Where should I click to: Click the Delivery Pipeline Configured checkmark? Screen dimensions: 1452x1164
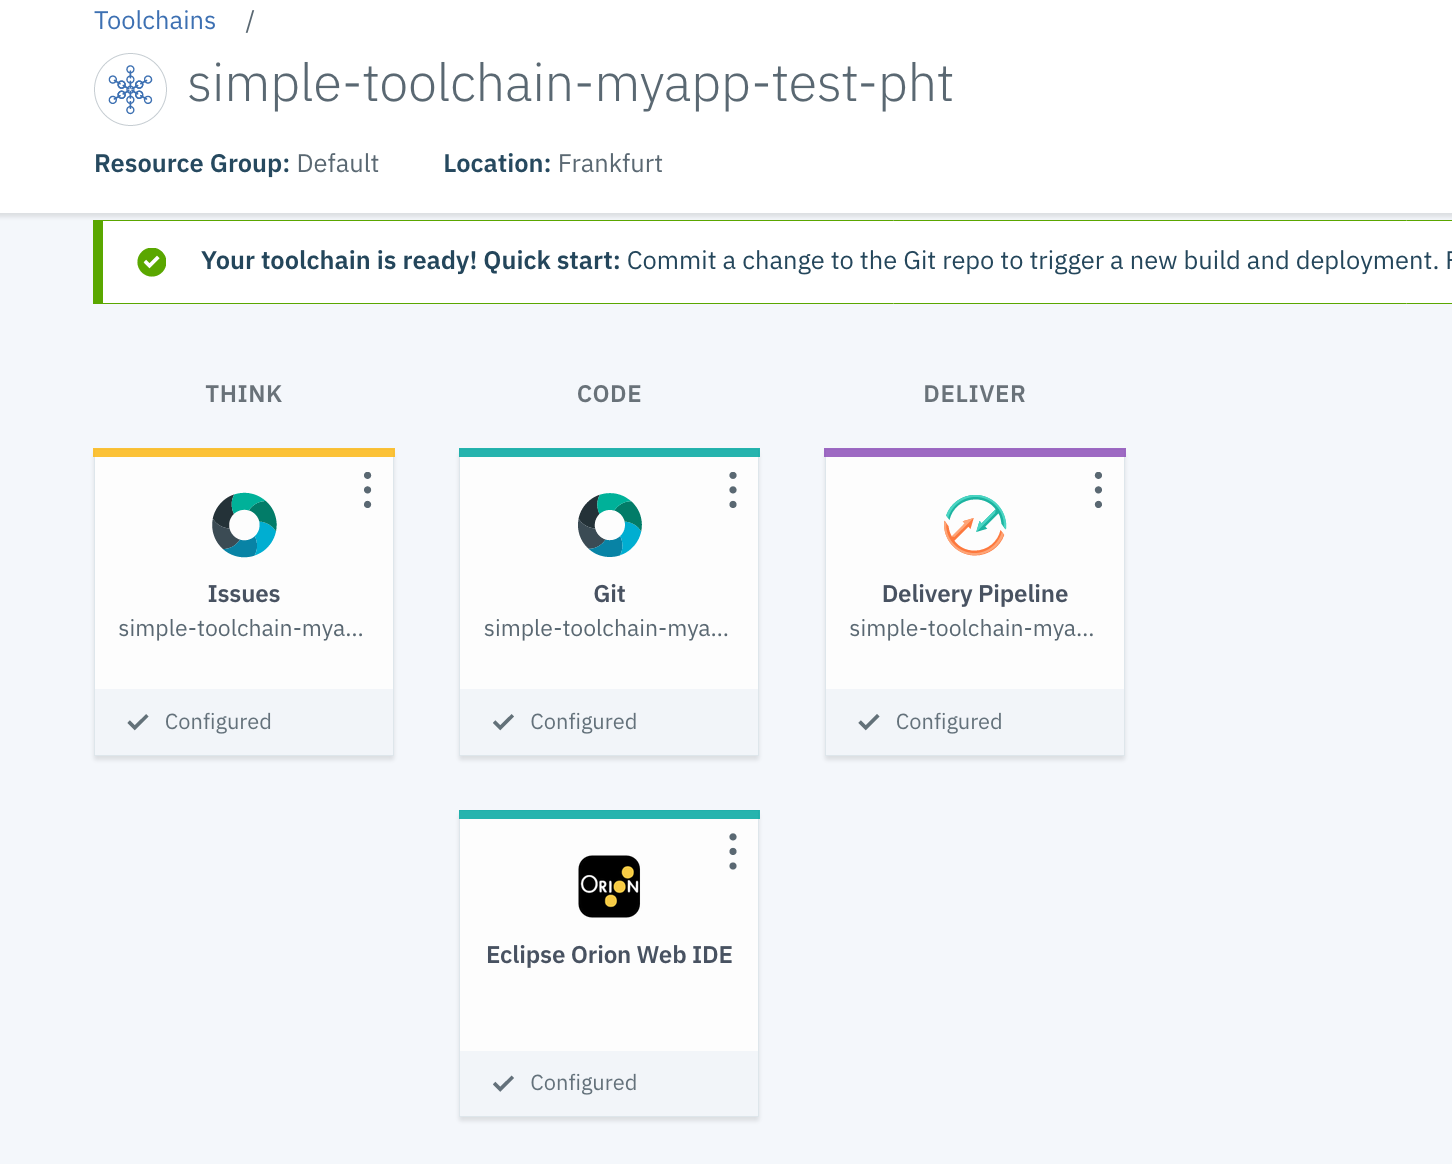869,722
